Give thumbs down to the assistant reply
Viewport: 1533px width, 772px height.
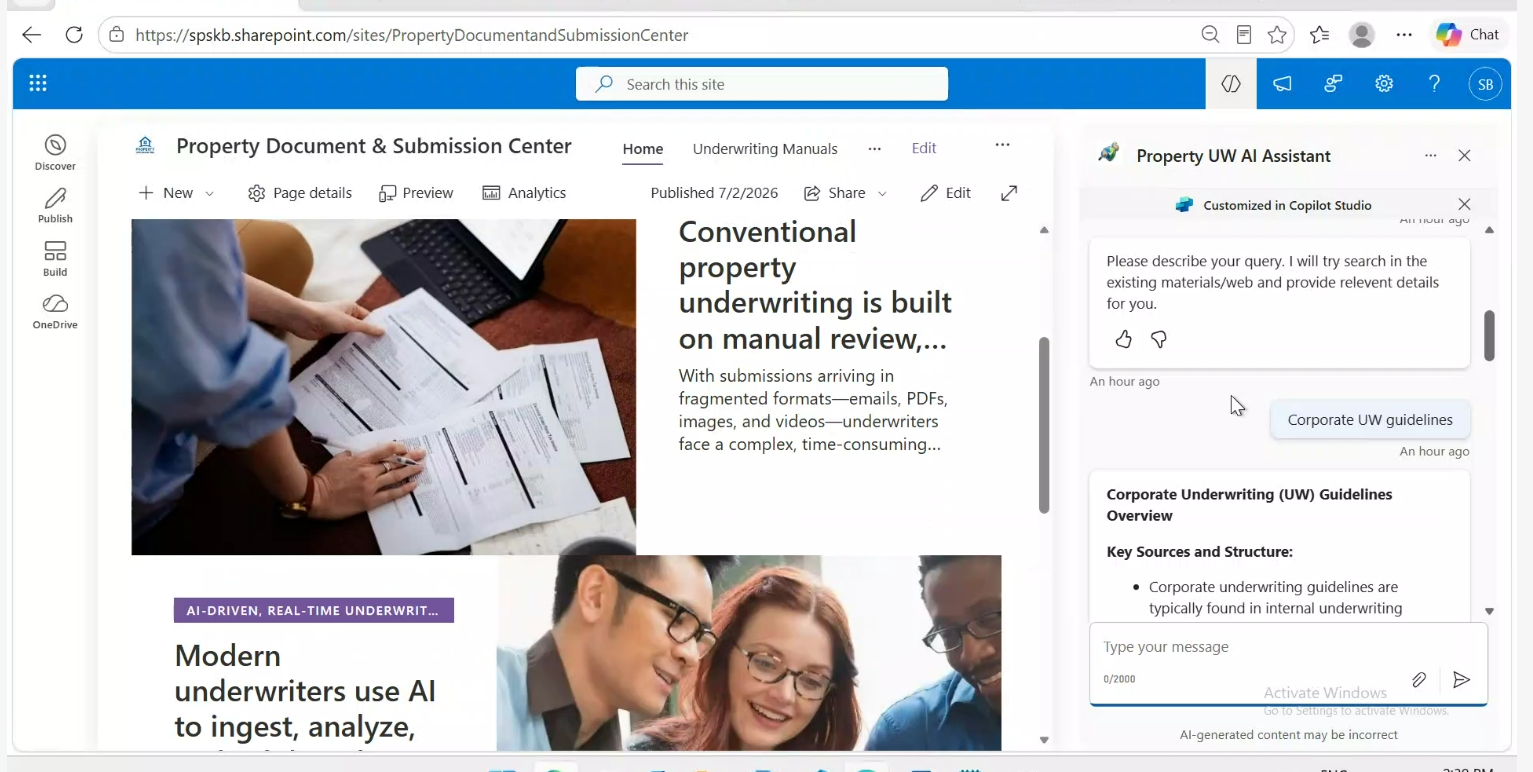tap(1159, 340)
